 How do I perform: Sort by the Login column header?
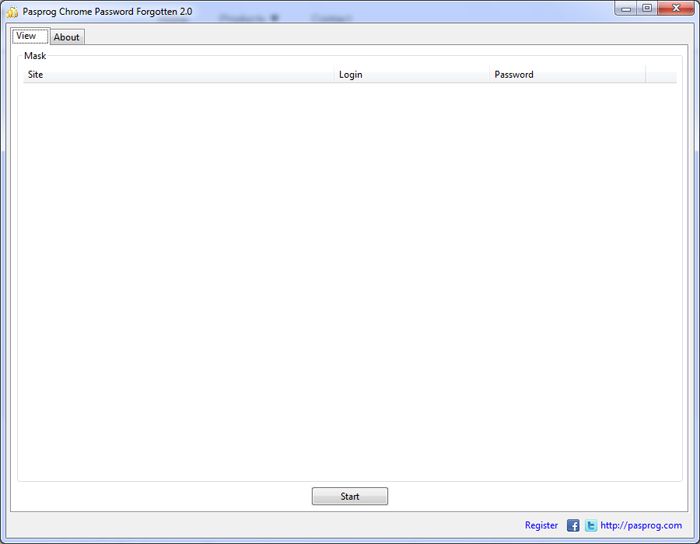(412, 75)
